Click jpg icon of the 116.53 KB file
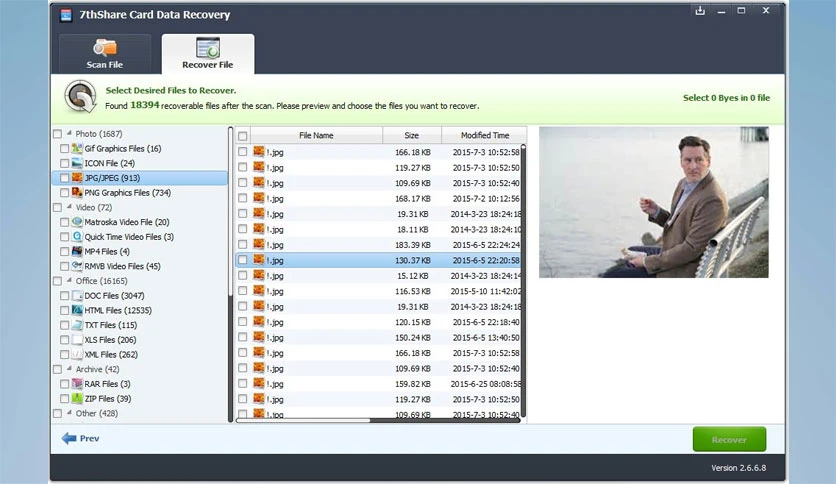Viewport: 836px width, 484px height. pyautogui.click(x=259, y=291)
